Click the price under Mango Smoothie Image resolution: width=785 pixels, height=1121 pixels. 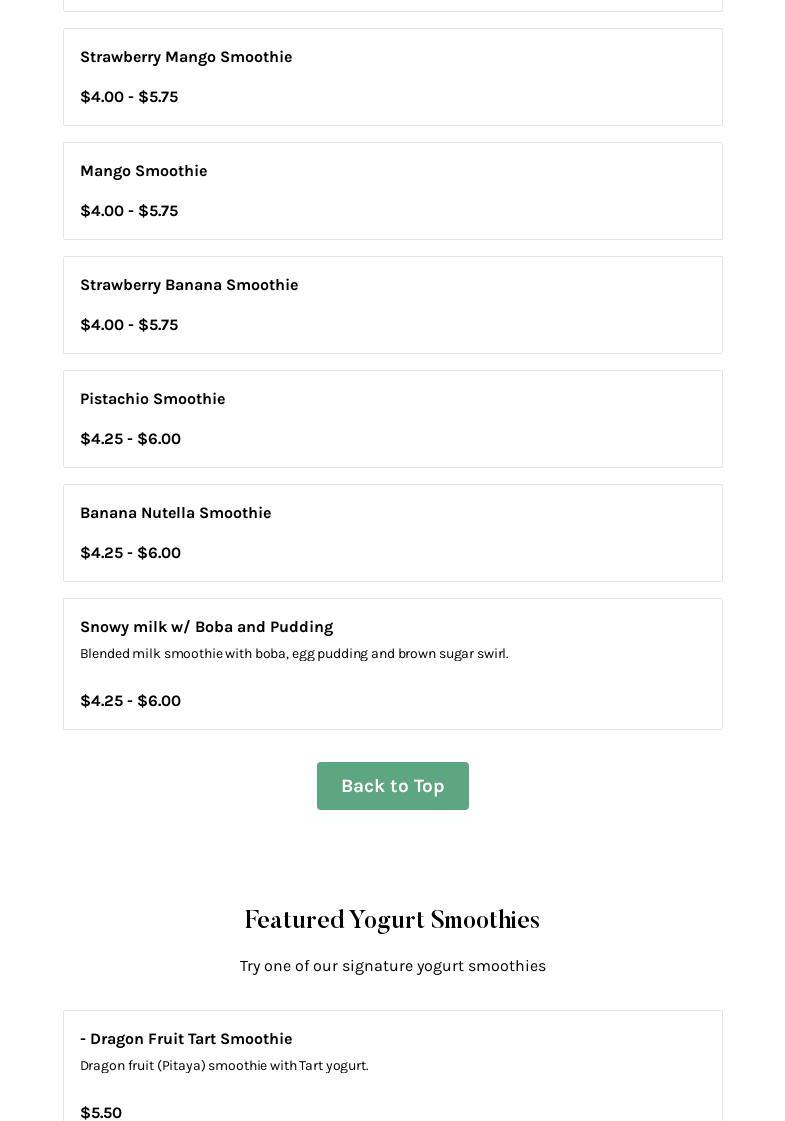pyautogui.click(x=129, y=211)
